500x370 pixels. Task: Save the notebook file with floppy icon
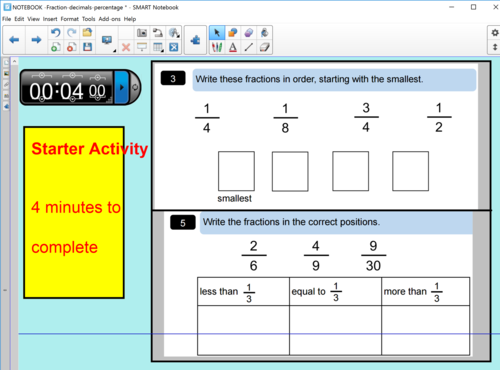[87, 47]
